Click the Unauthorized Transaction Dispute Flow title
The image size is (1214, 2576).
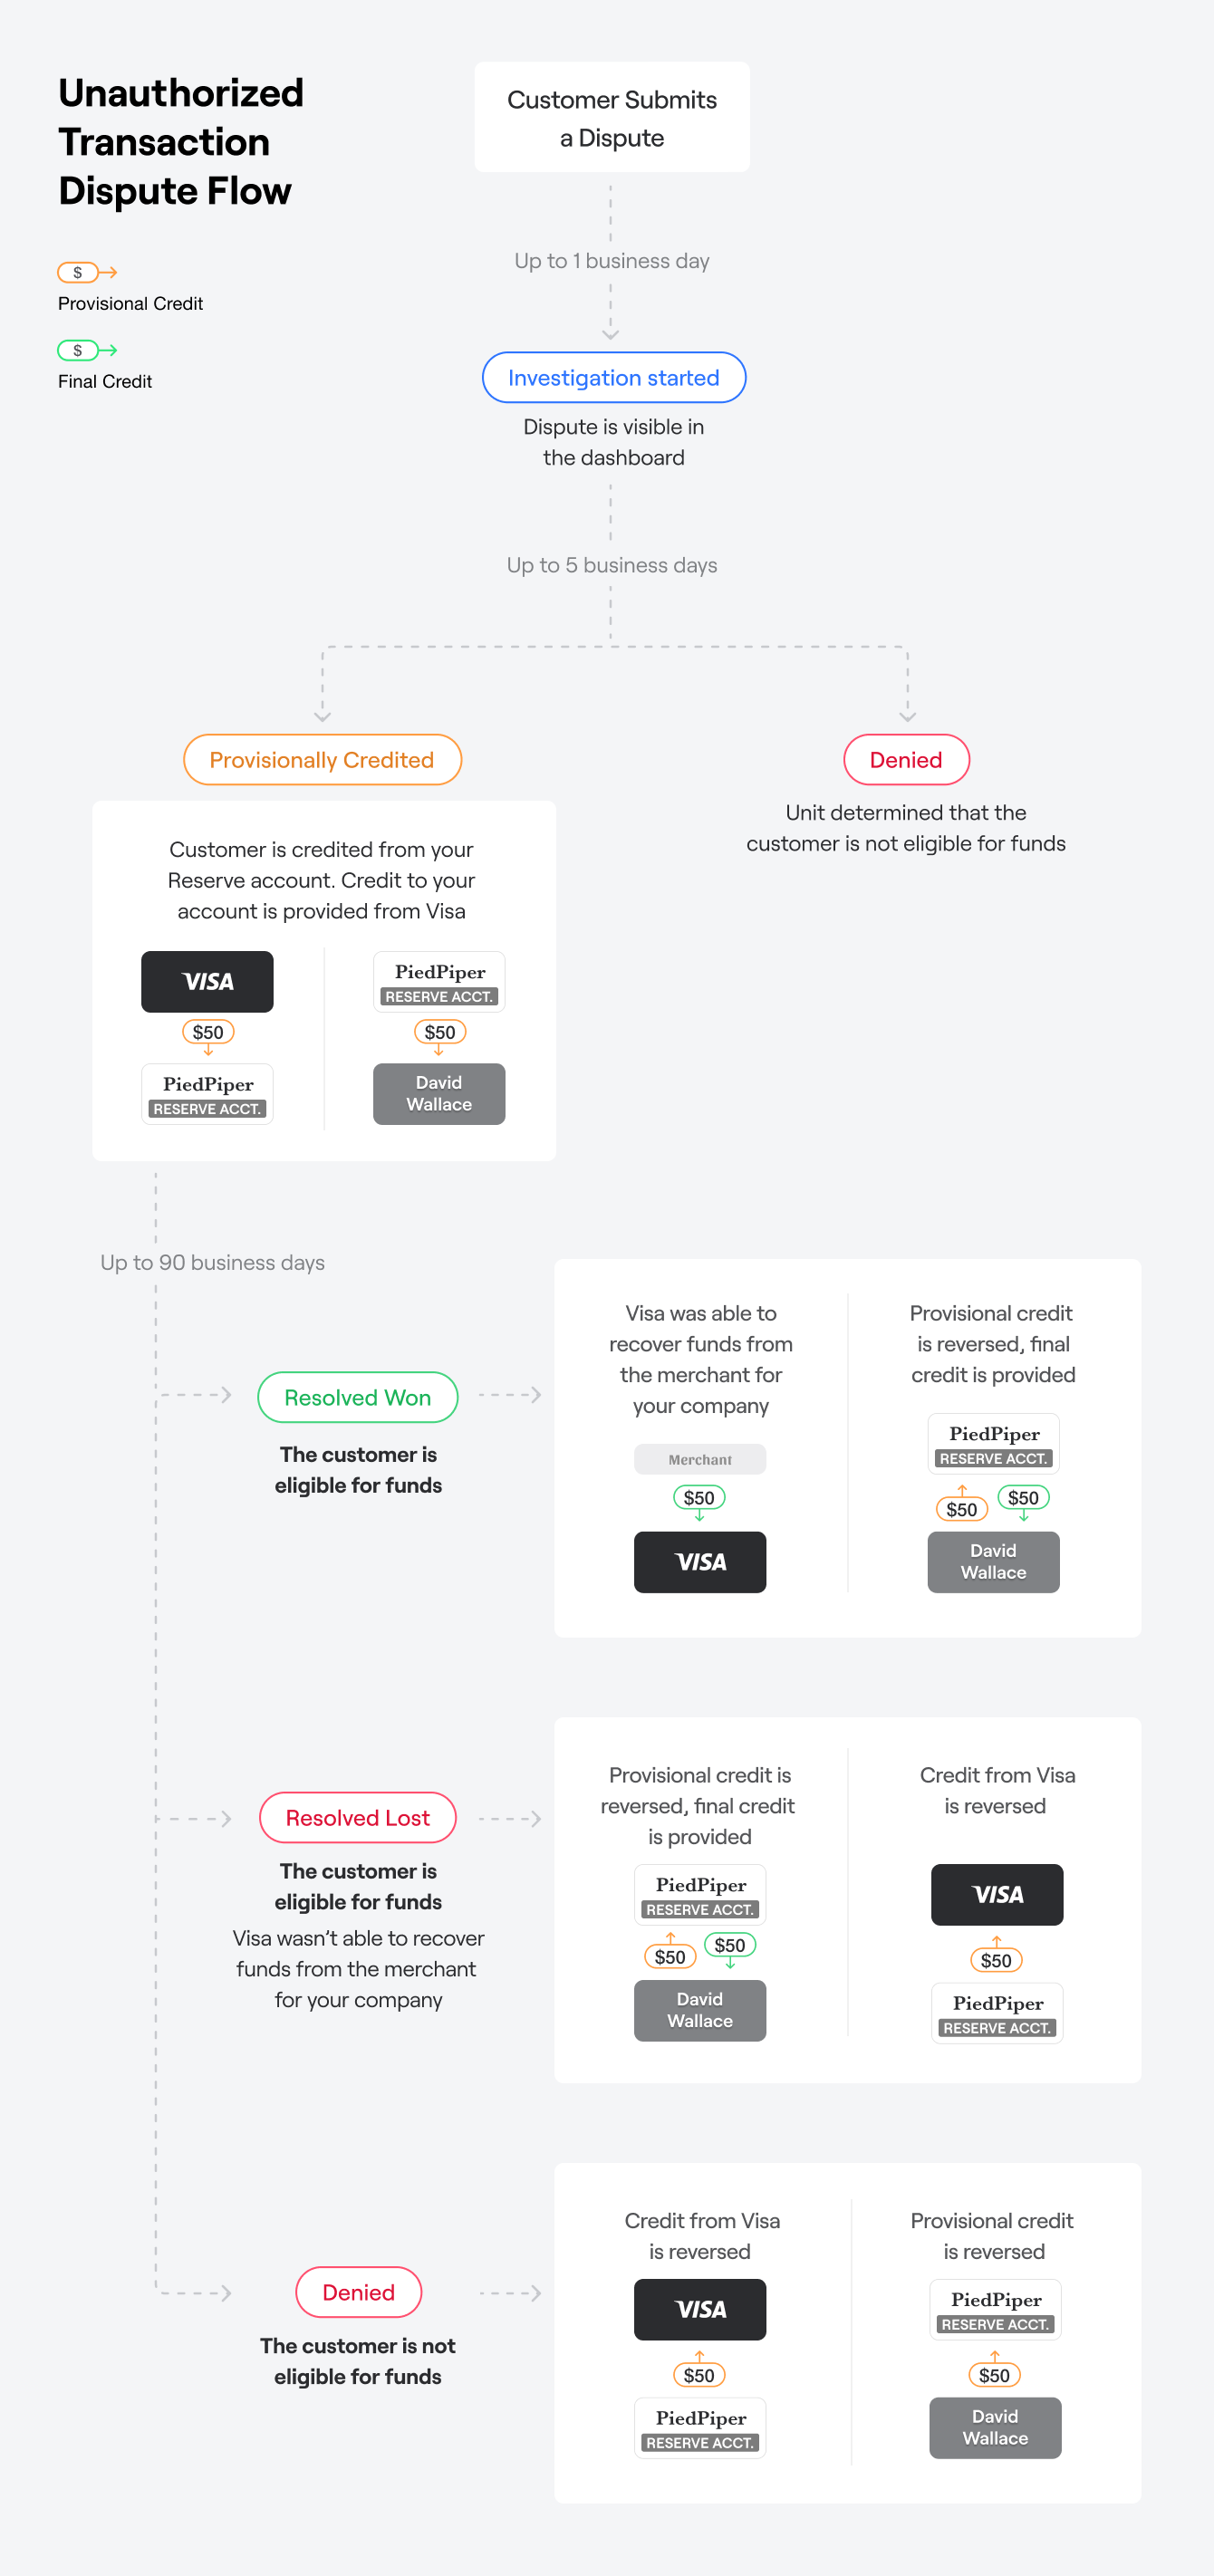point(180,142)
